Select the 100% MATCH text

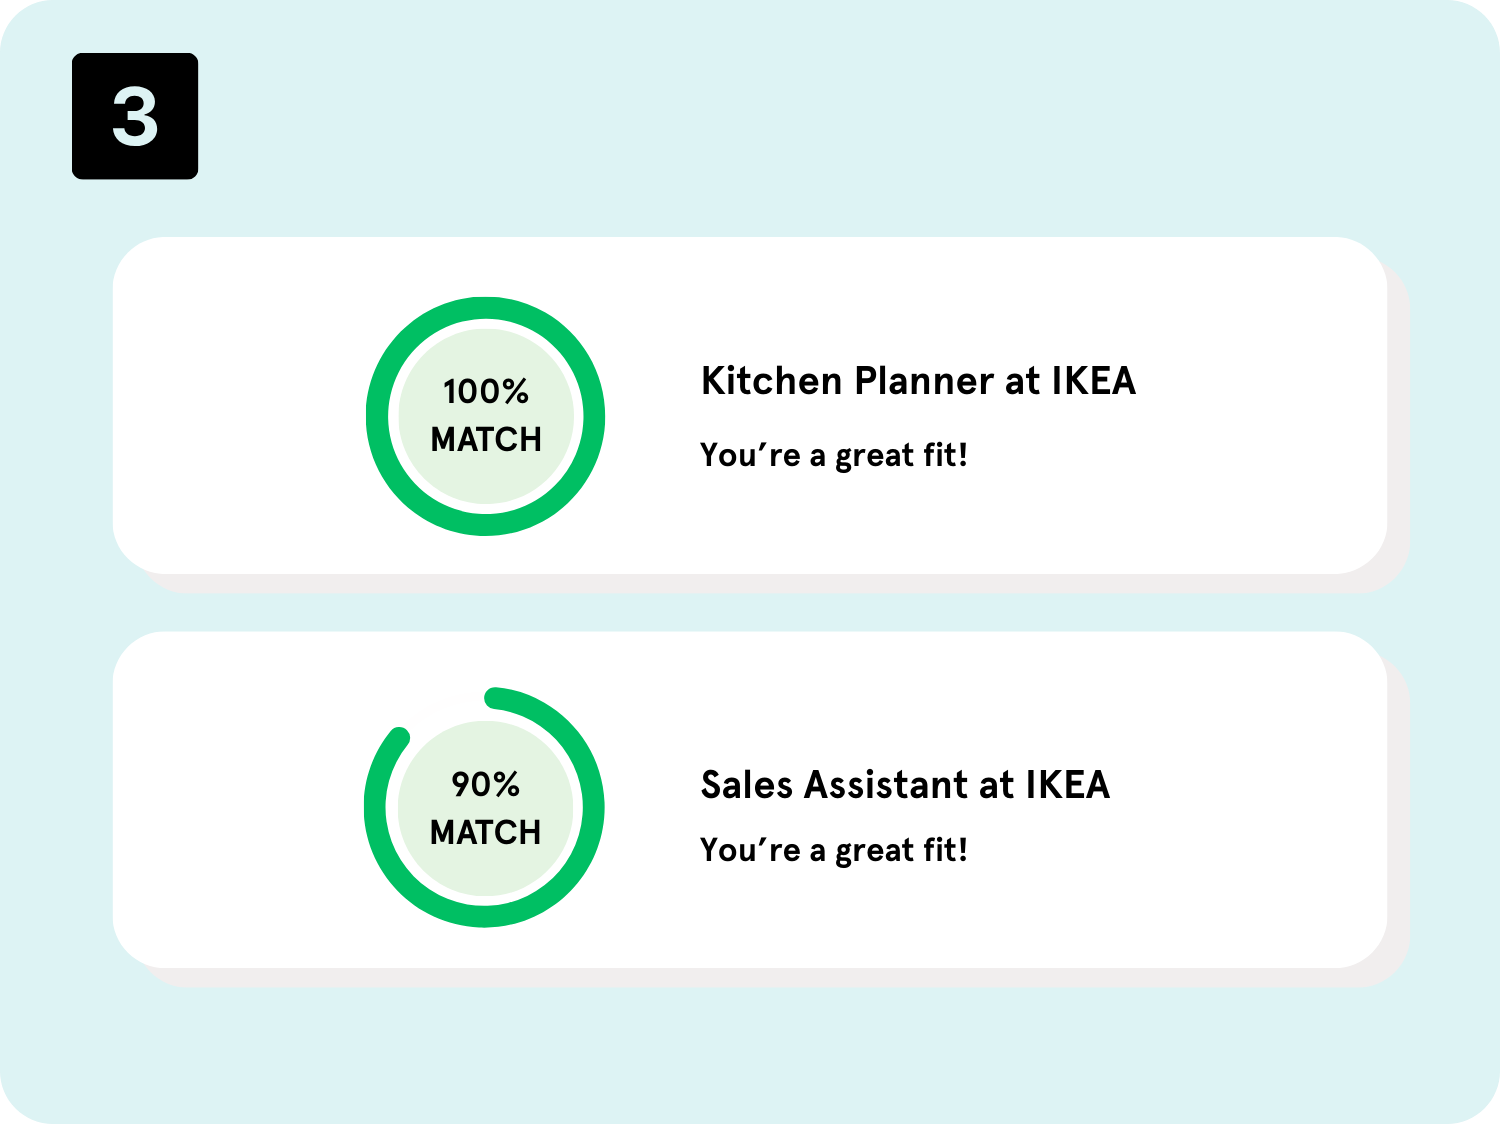click(x=486, y=415)
